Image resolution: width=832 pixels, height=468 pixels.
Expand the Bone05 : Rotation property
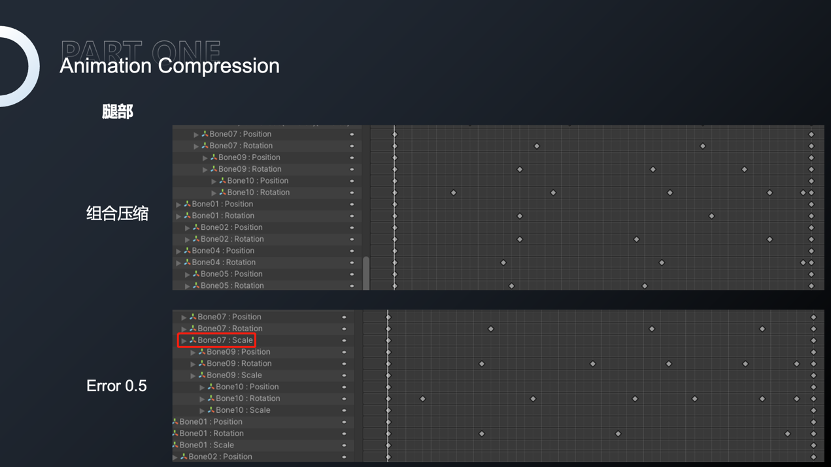[187, 286]
